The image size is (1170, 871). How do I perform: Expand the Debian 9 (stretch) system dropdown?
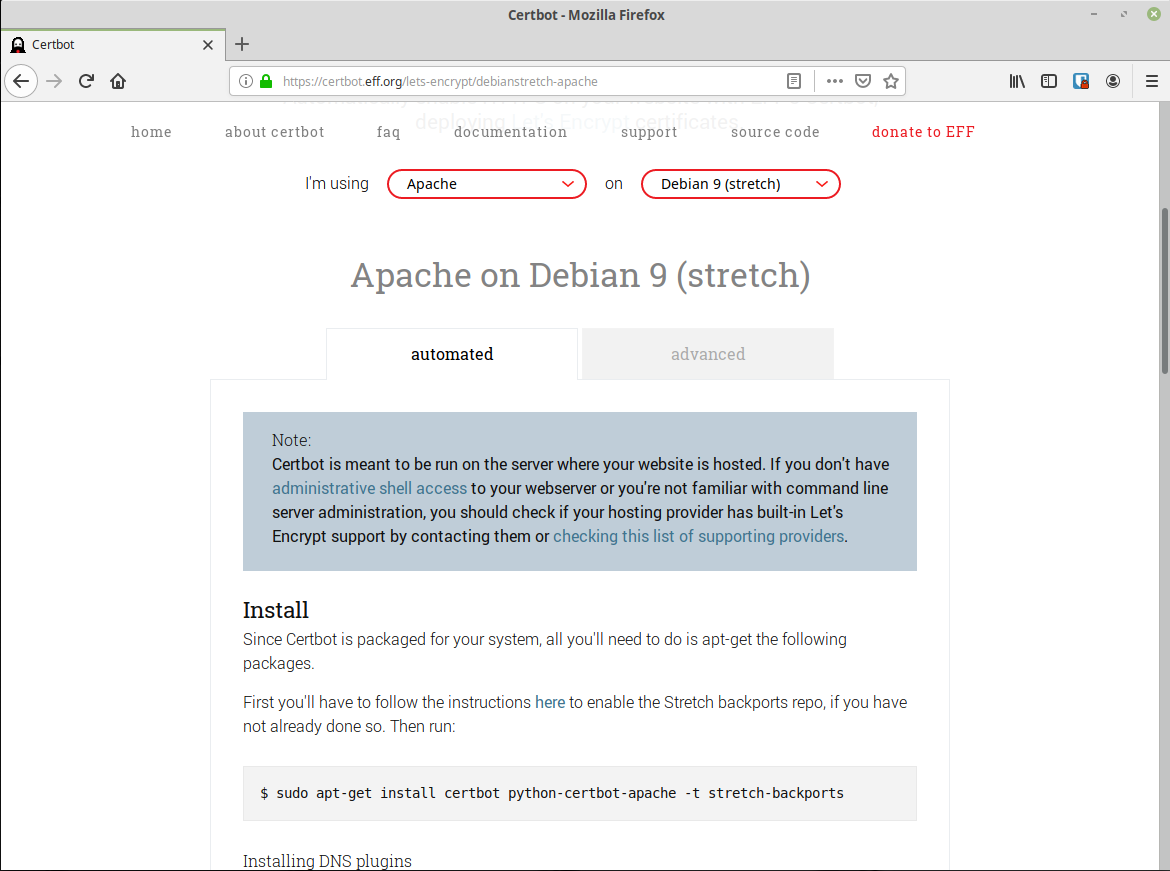click(x=740, y=184)
